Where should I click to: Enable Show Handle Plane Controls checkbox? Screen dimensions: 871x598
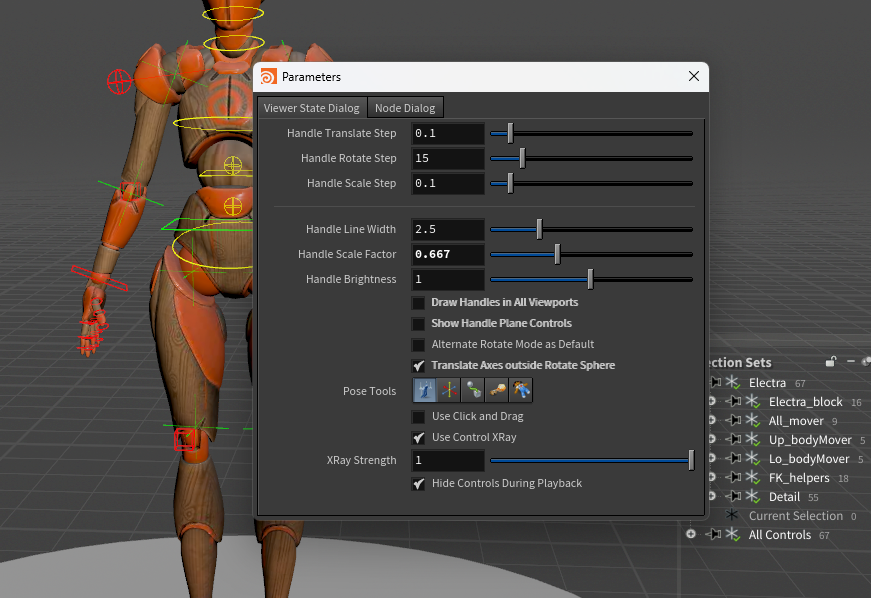pos(418,324)
